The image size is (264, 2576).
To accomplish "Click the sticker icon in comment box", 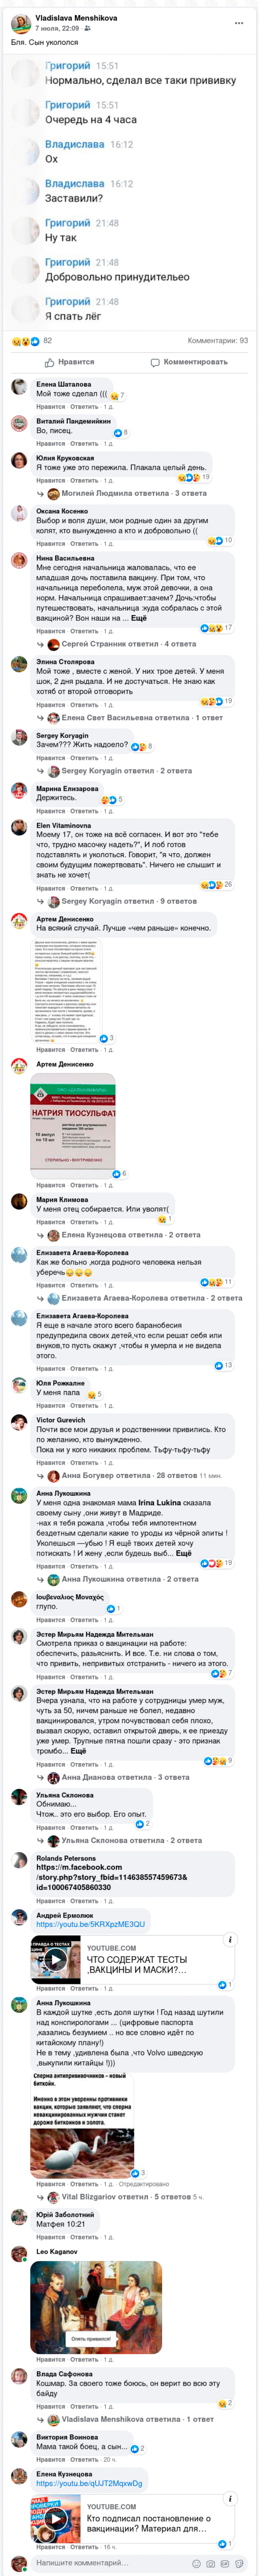I will pyautogui.click(x=238, y=2563).
